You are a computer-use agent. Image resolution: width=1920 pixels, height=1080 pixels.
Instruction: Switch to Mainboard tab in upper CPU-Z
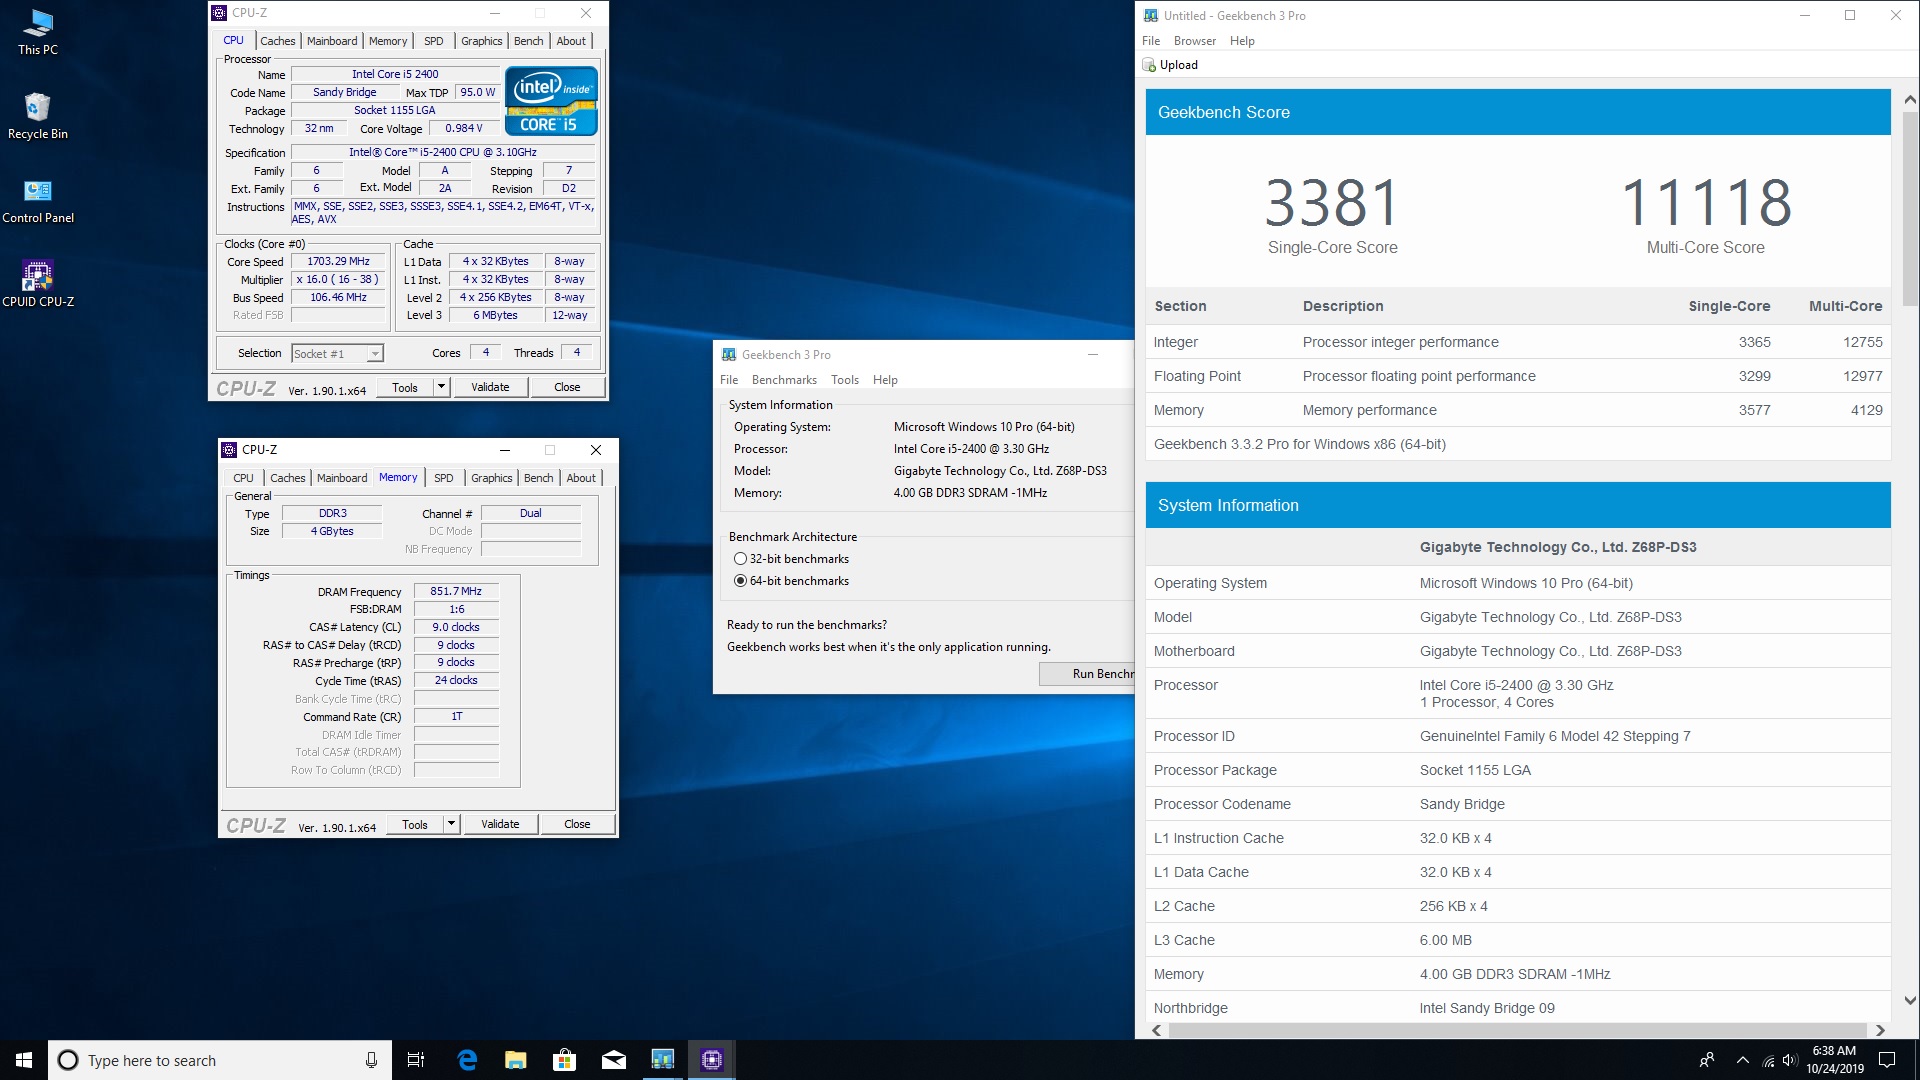pyautogui.click(x=332, y=41)
